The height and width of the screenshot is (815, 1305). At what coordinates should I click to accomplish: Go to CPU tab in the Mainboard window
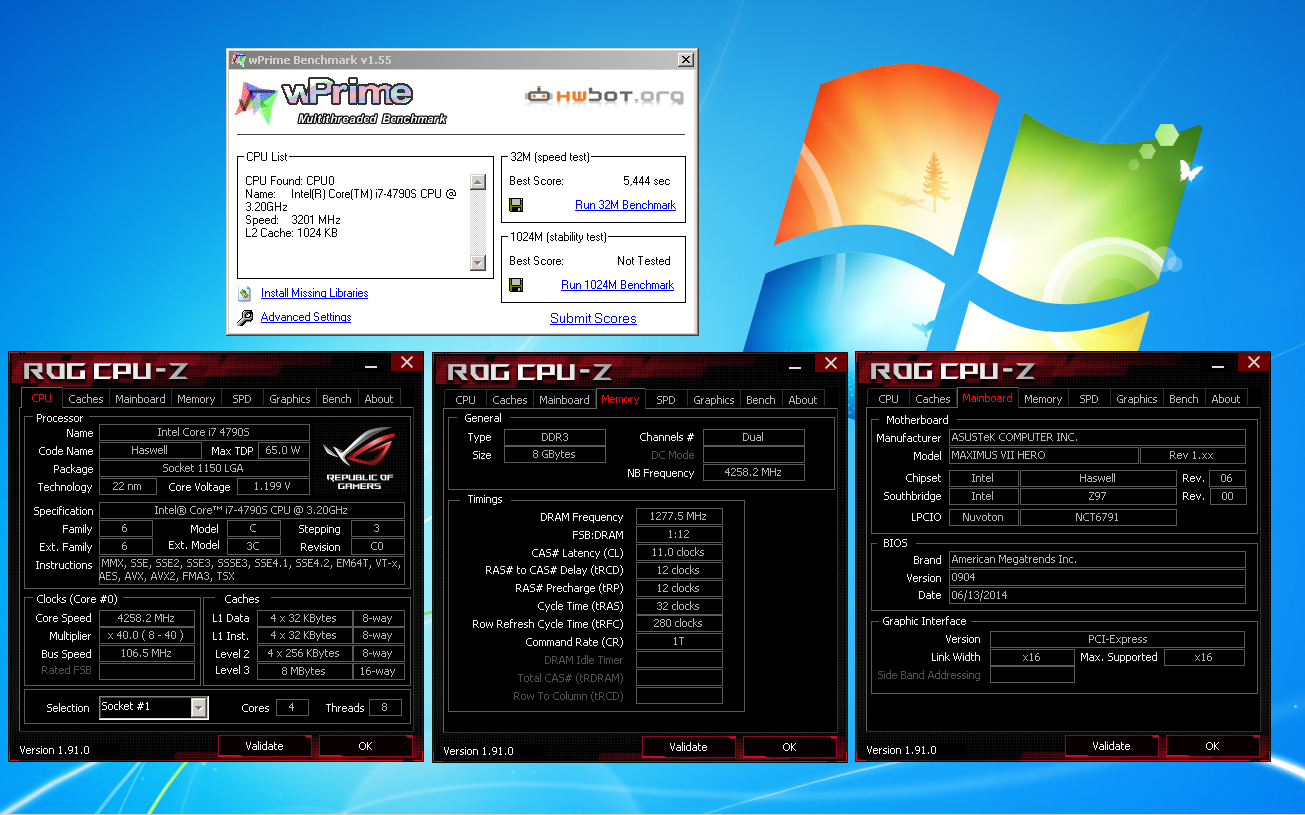click(x=889, y=399)
